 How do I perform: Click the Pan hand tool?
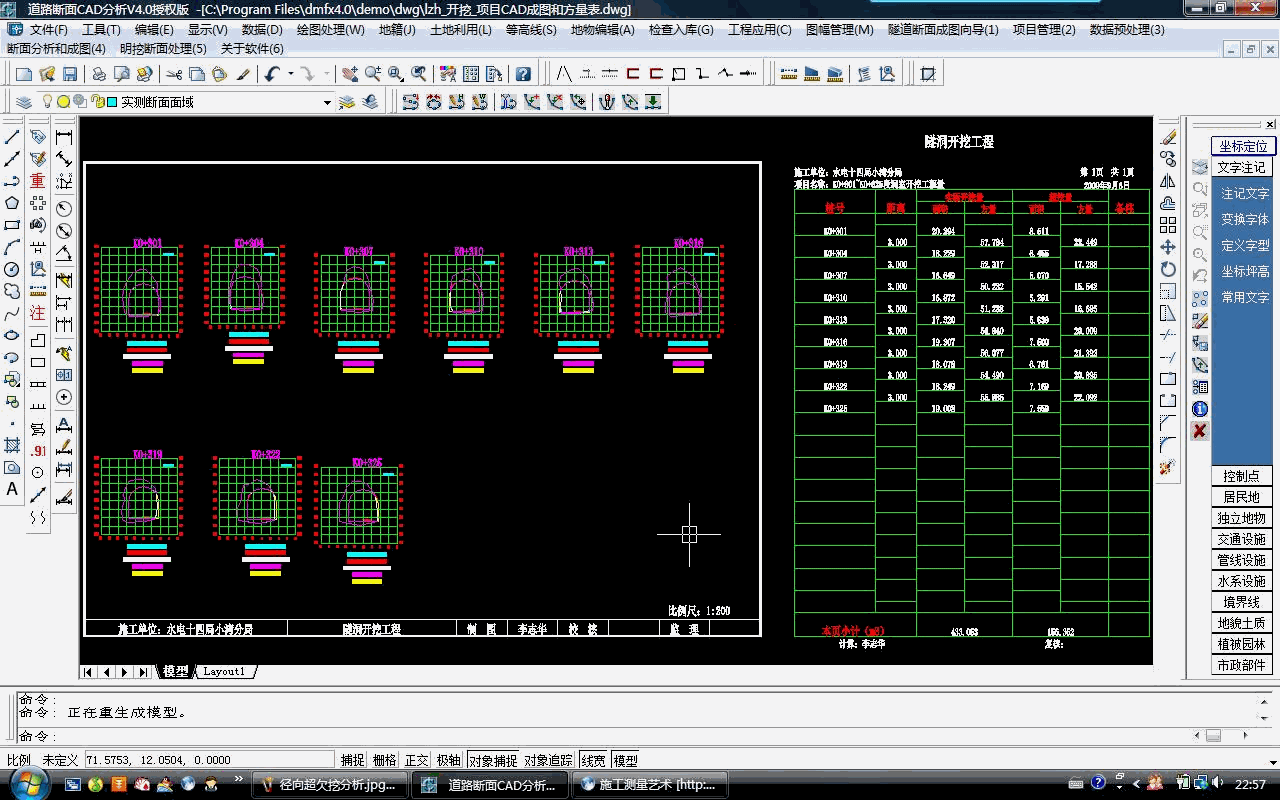pyautogui.click(x=348, y=74)
